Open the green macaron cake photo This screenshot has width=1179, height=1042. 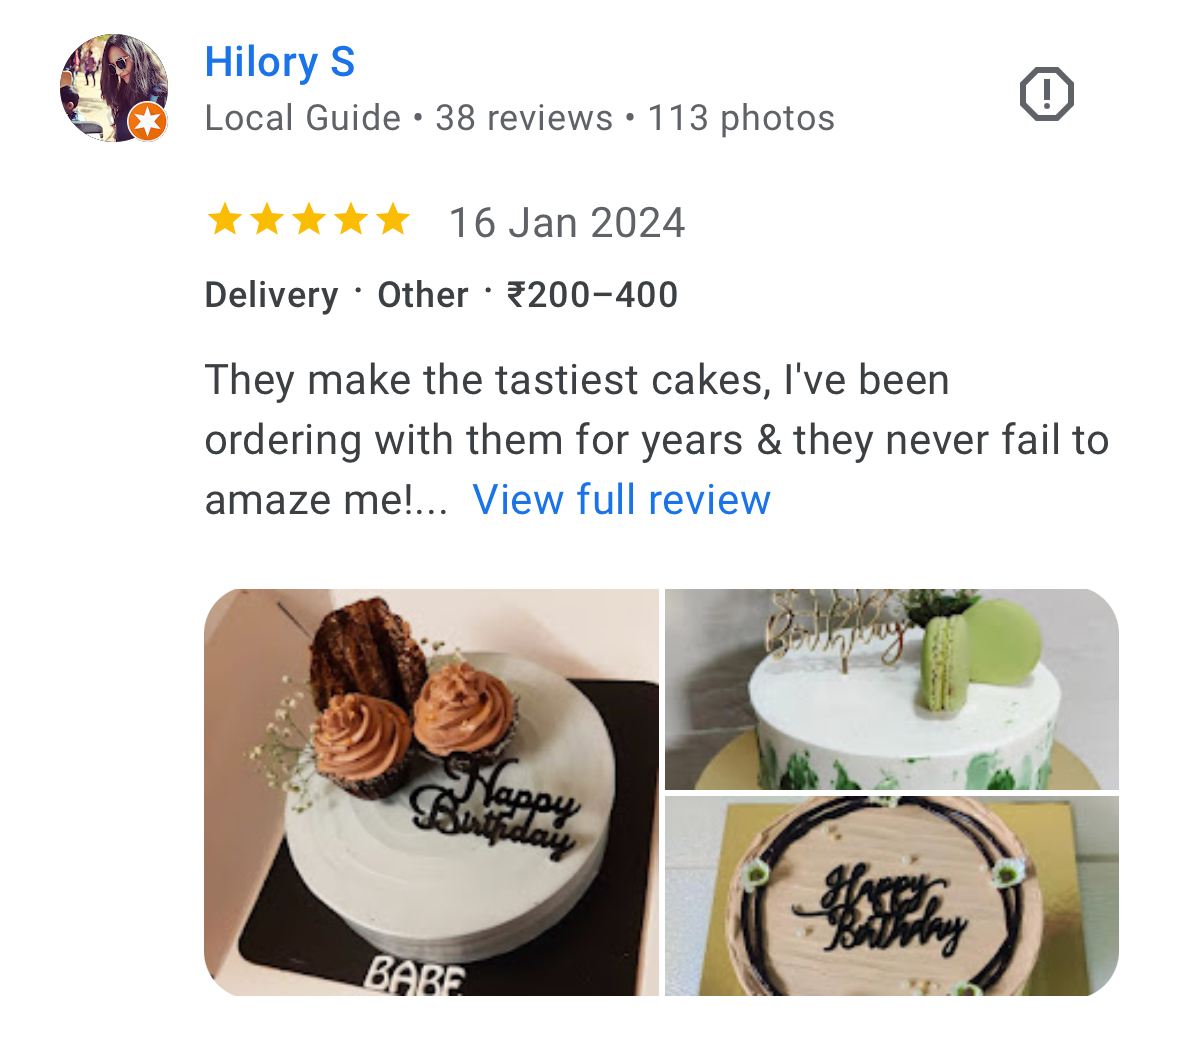891,689
